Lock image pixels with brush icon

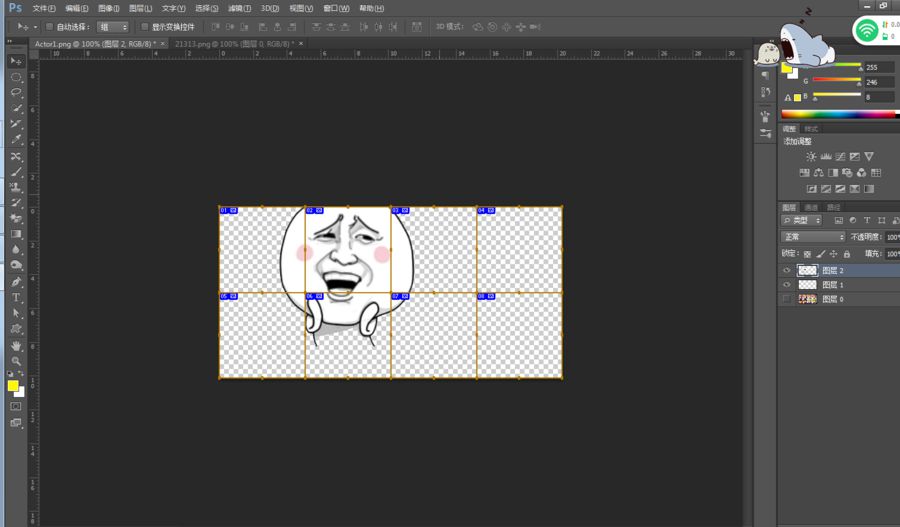pyautogui.click(x=821, y=254)
